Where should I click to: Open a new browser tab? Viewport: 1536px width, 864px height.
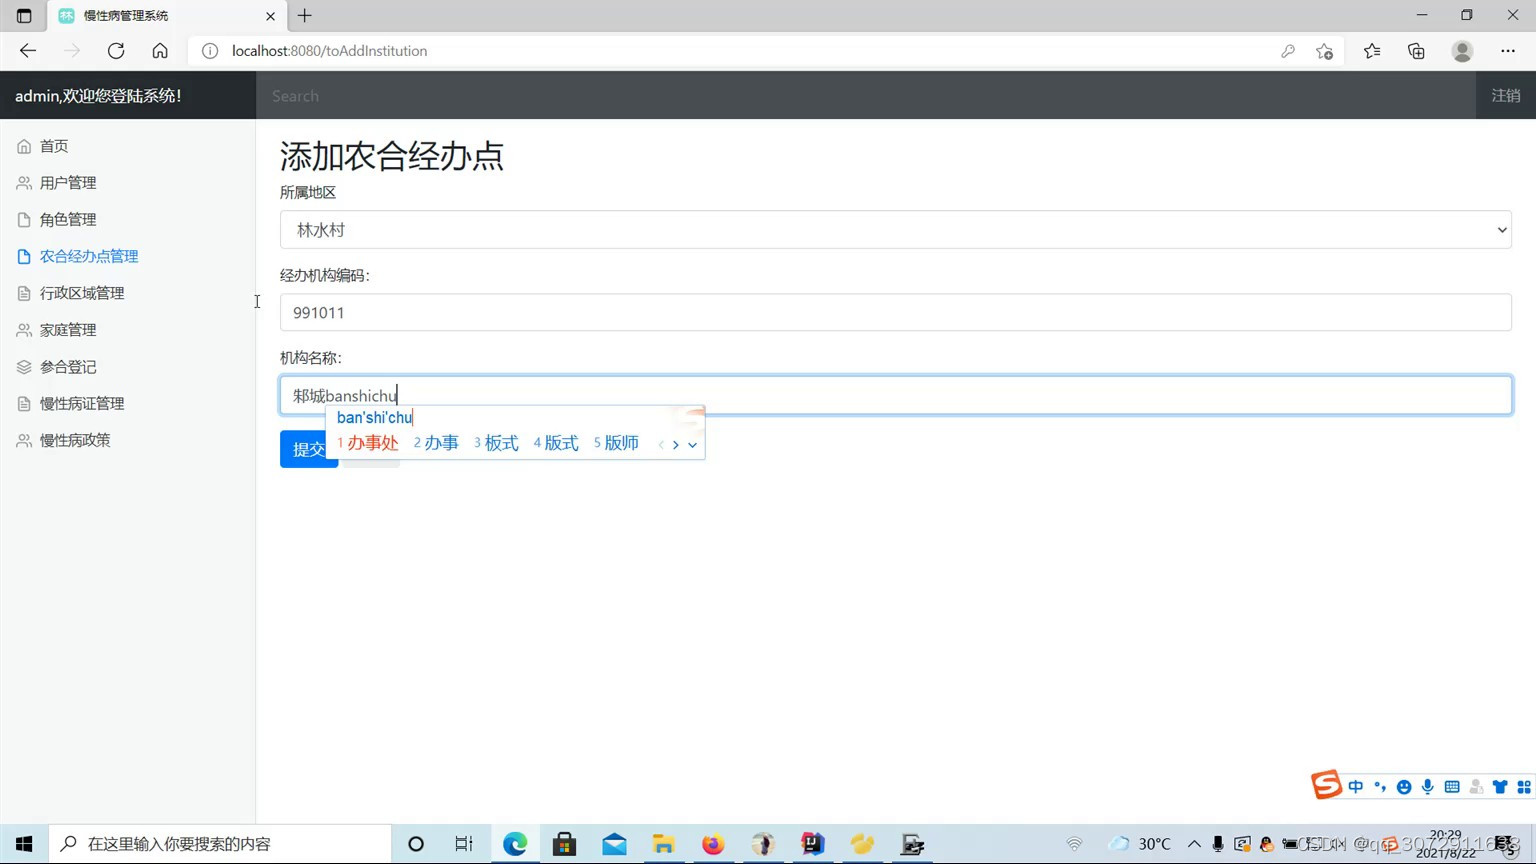[x=305, y=16]
